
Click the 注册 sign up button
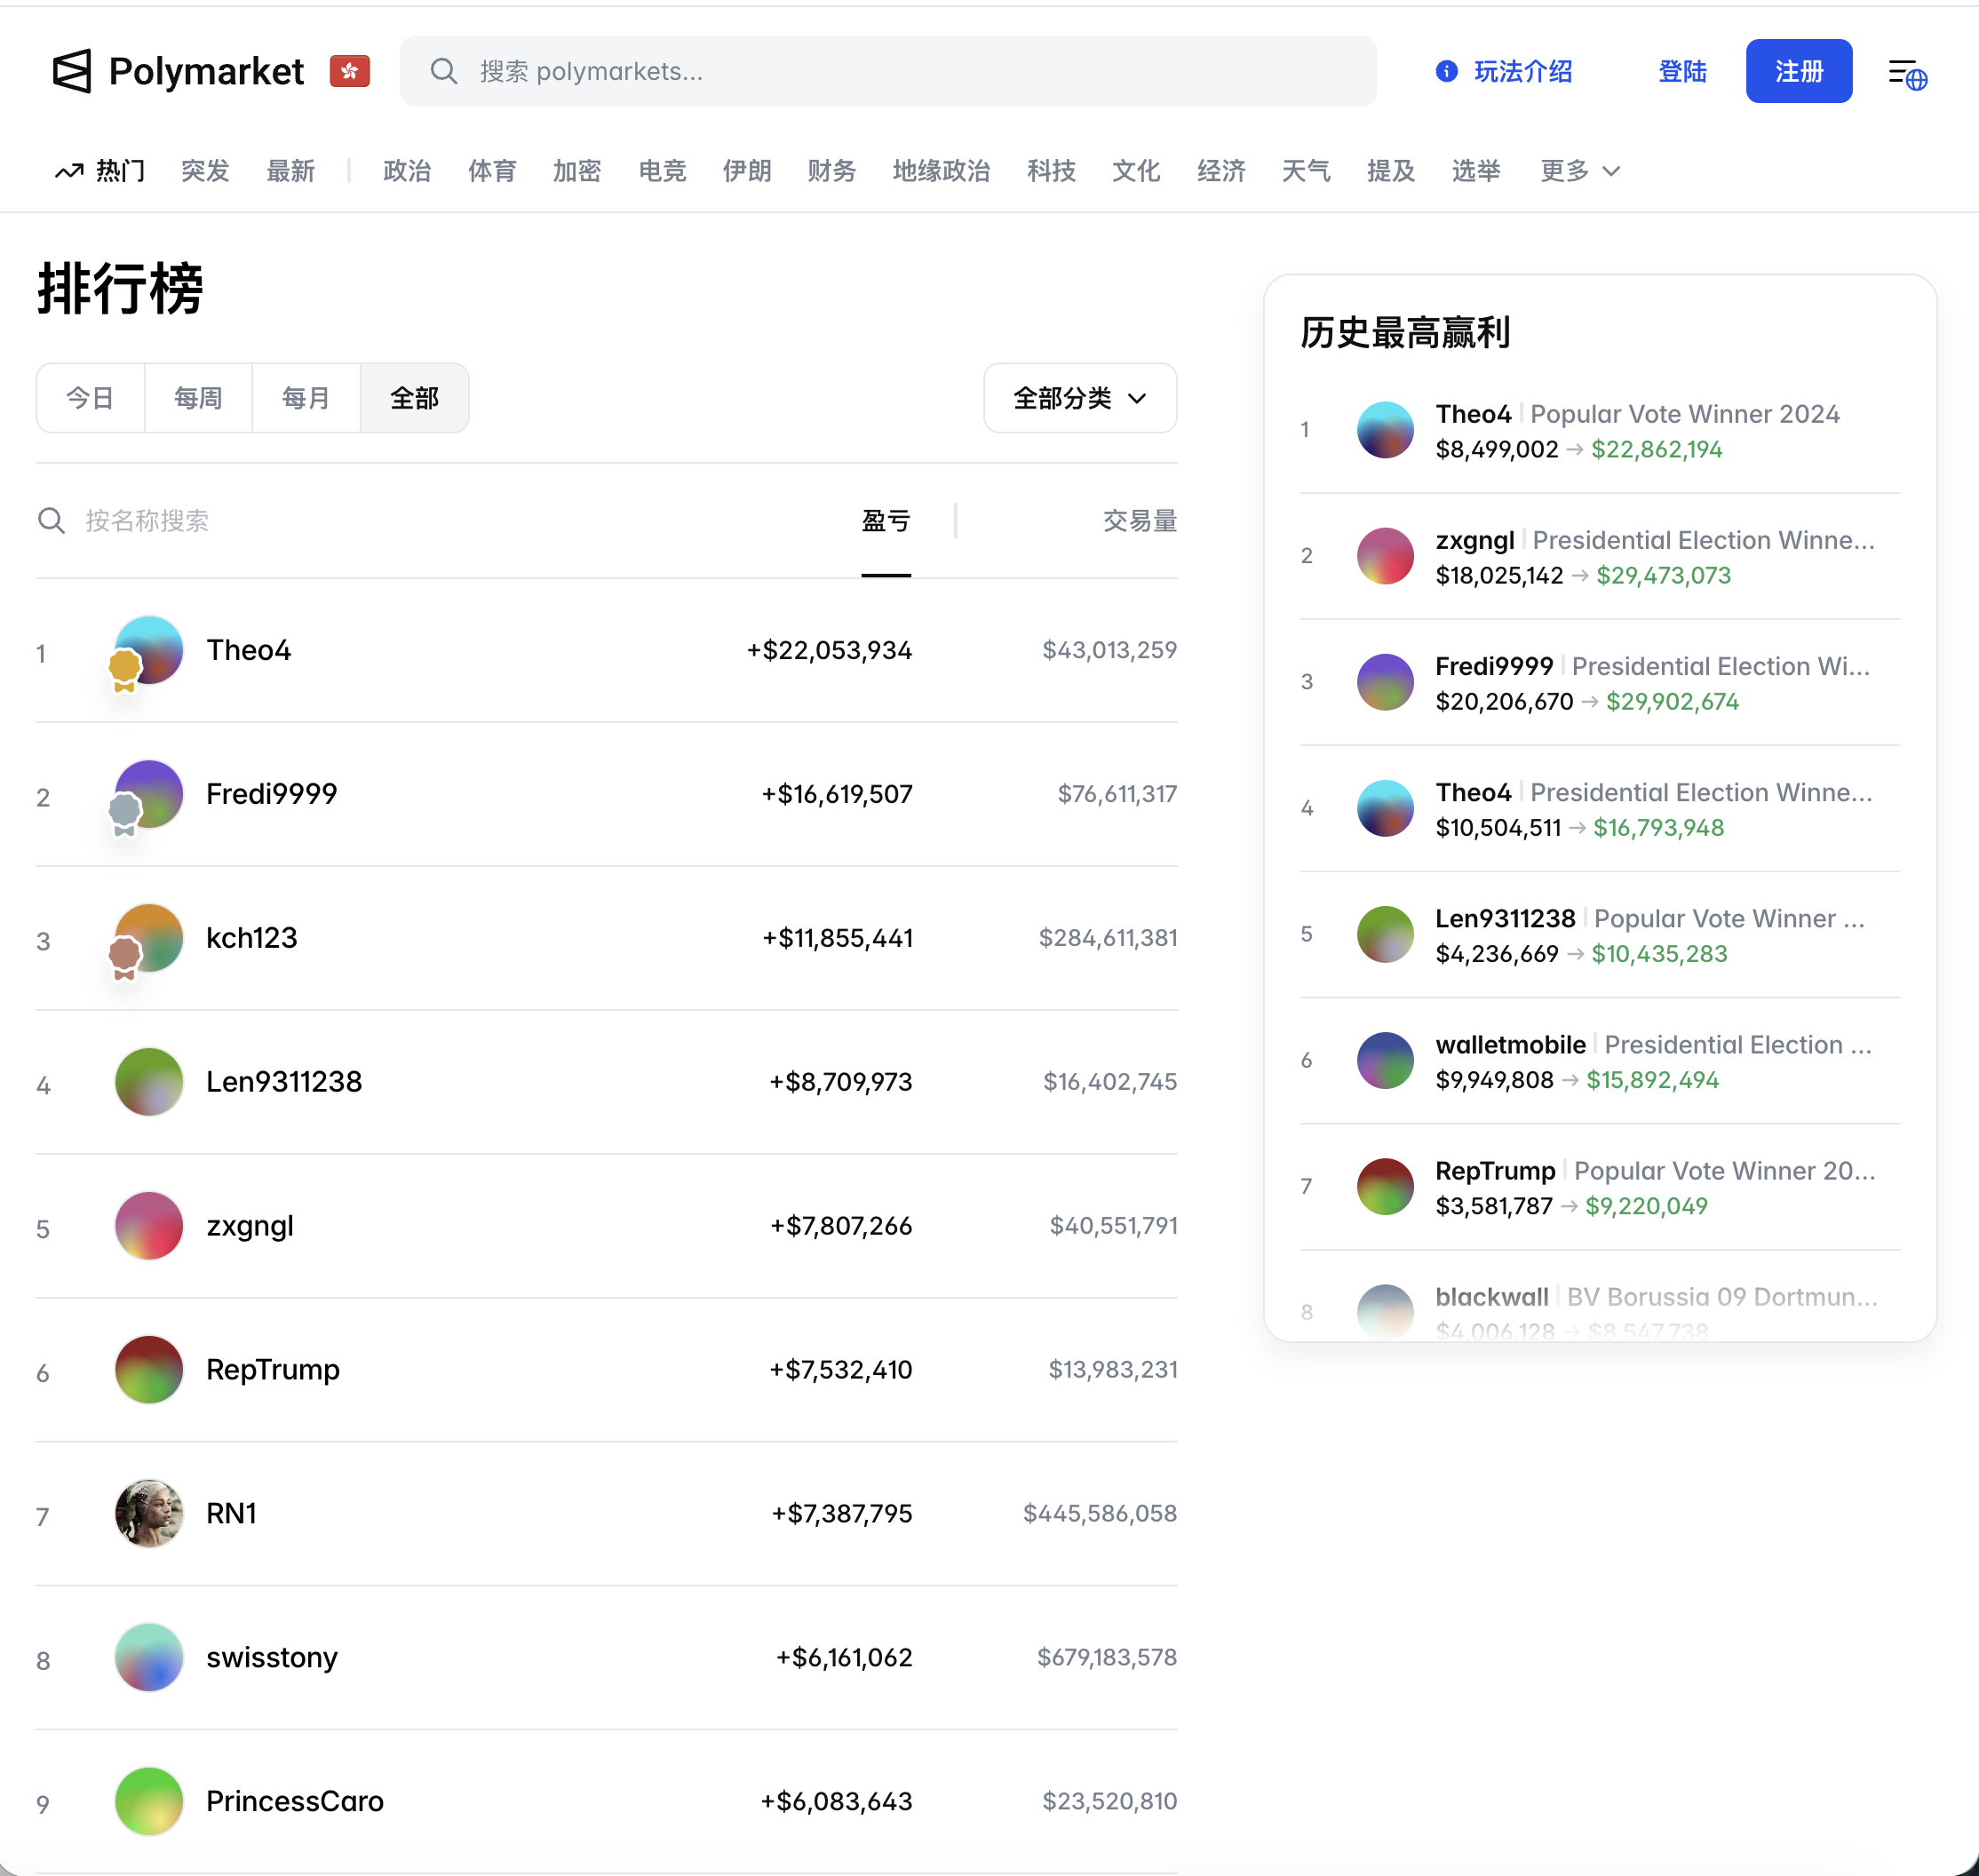(x=1798, y=71)
